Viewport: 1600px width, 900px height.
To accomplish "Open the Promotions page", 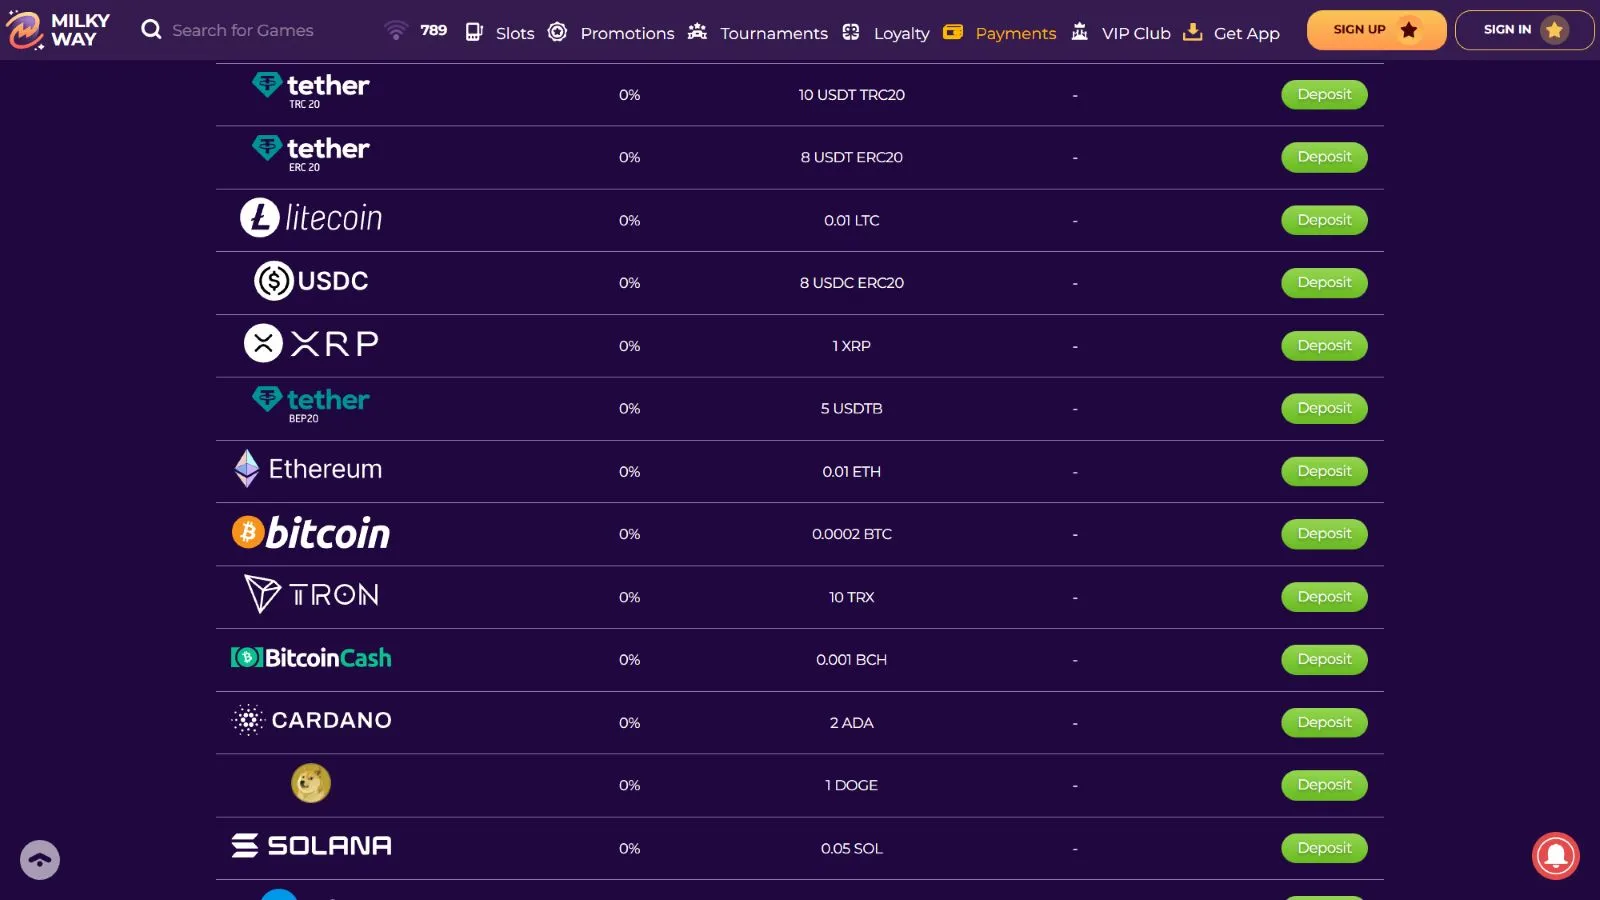I will point(627,33).
